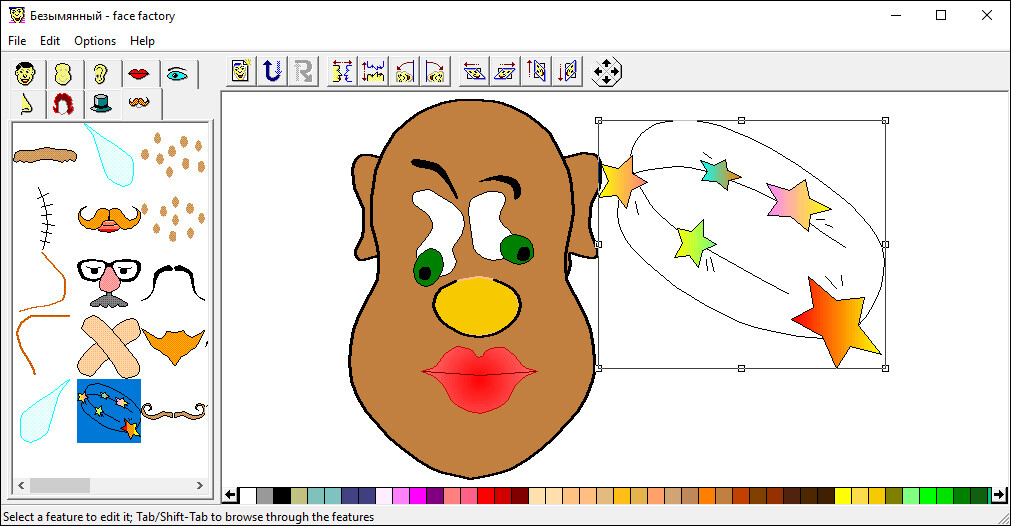Select the red lips on the face
Image resolution: width=1011 pixels, height=526 pixels.
pos(479,379)
